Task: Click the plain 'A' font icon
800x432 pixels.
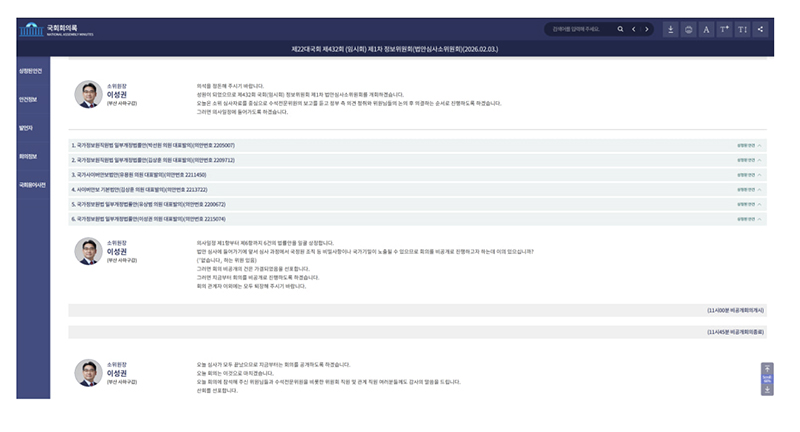Action: point(707,29)
